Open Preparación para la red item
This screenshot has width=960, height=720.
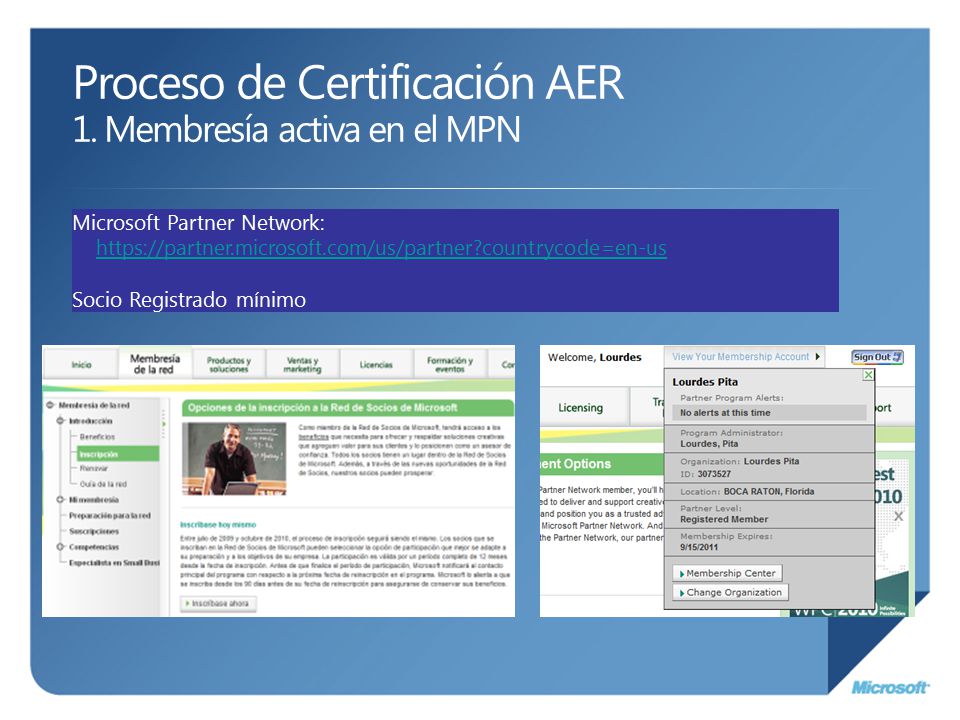click(x=110, y=516)
